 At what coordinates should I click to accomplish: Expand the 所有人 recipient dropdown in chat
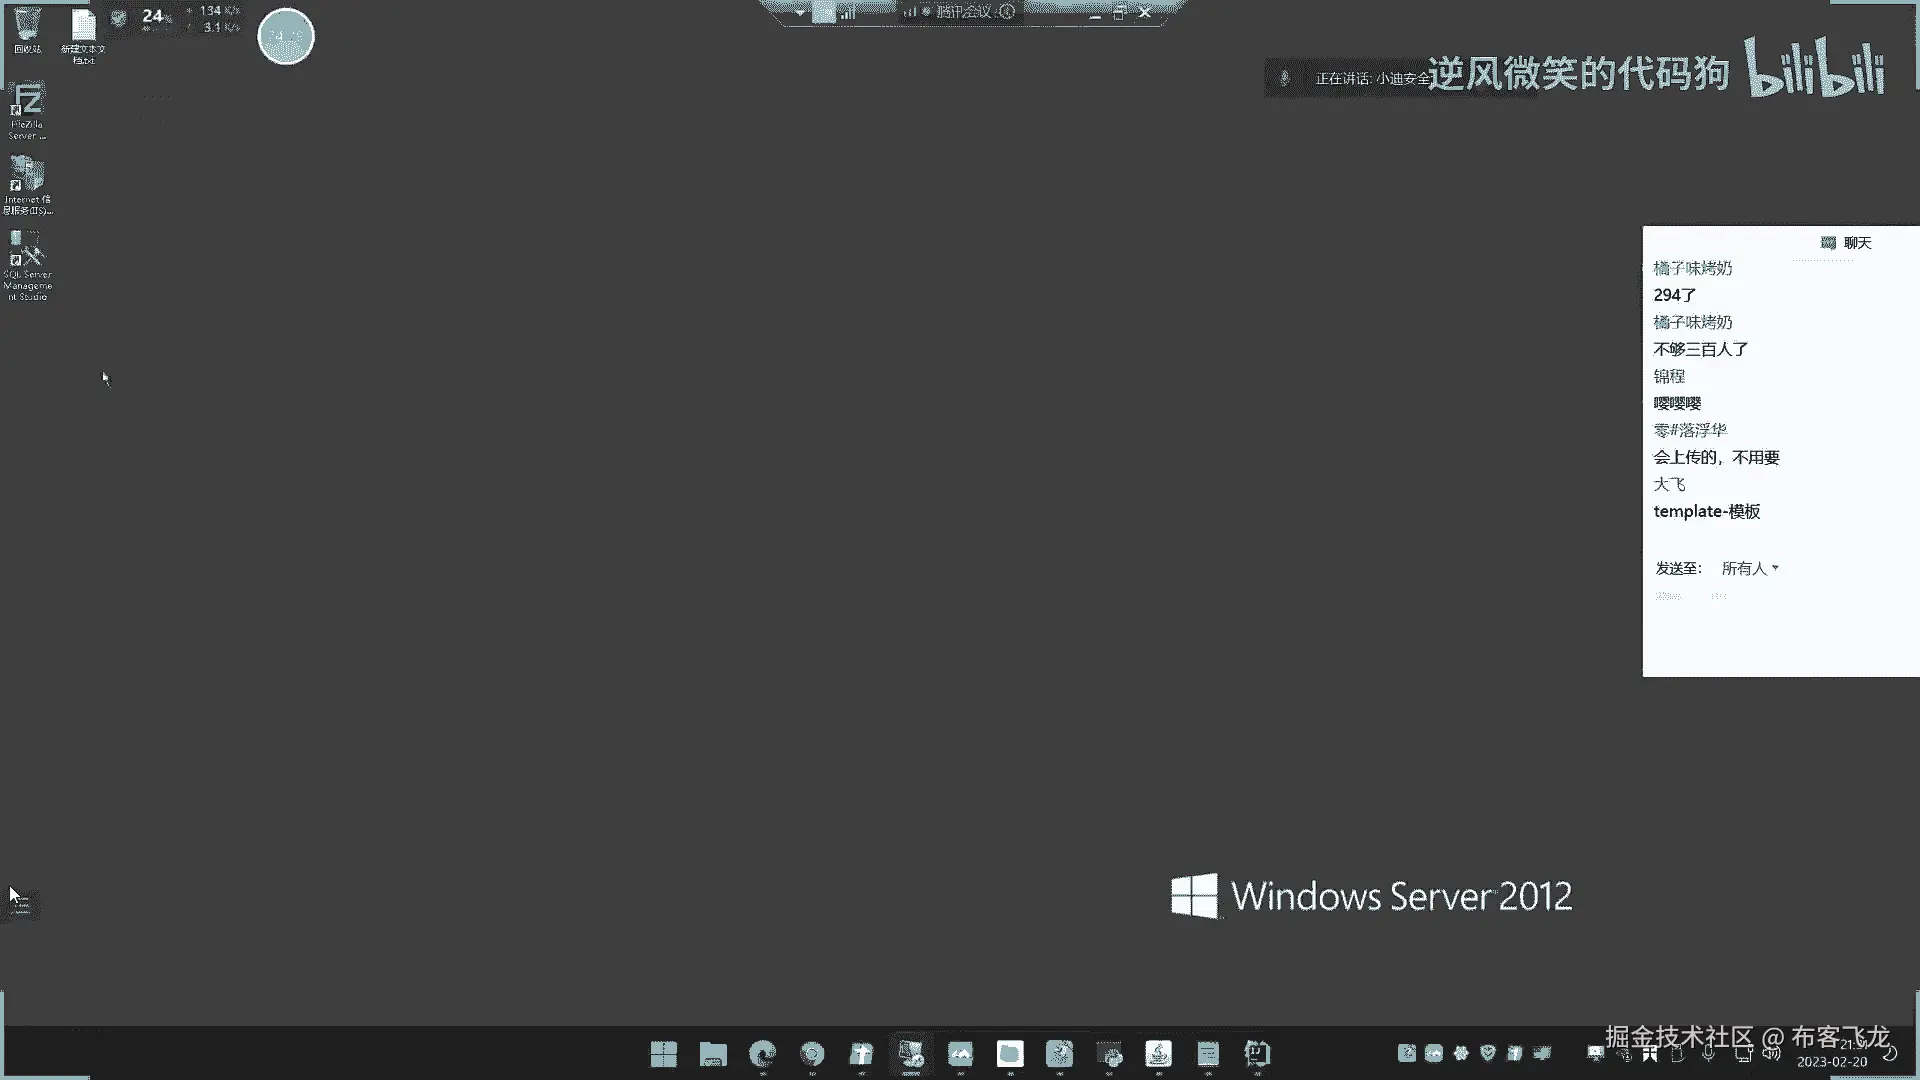(1750, 568)
